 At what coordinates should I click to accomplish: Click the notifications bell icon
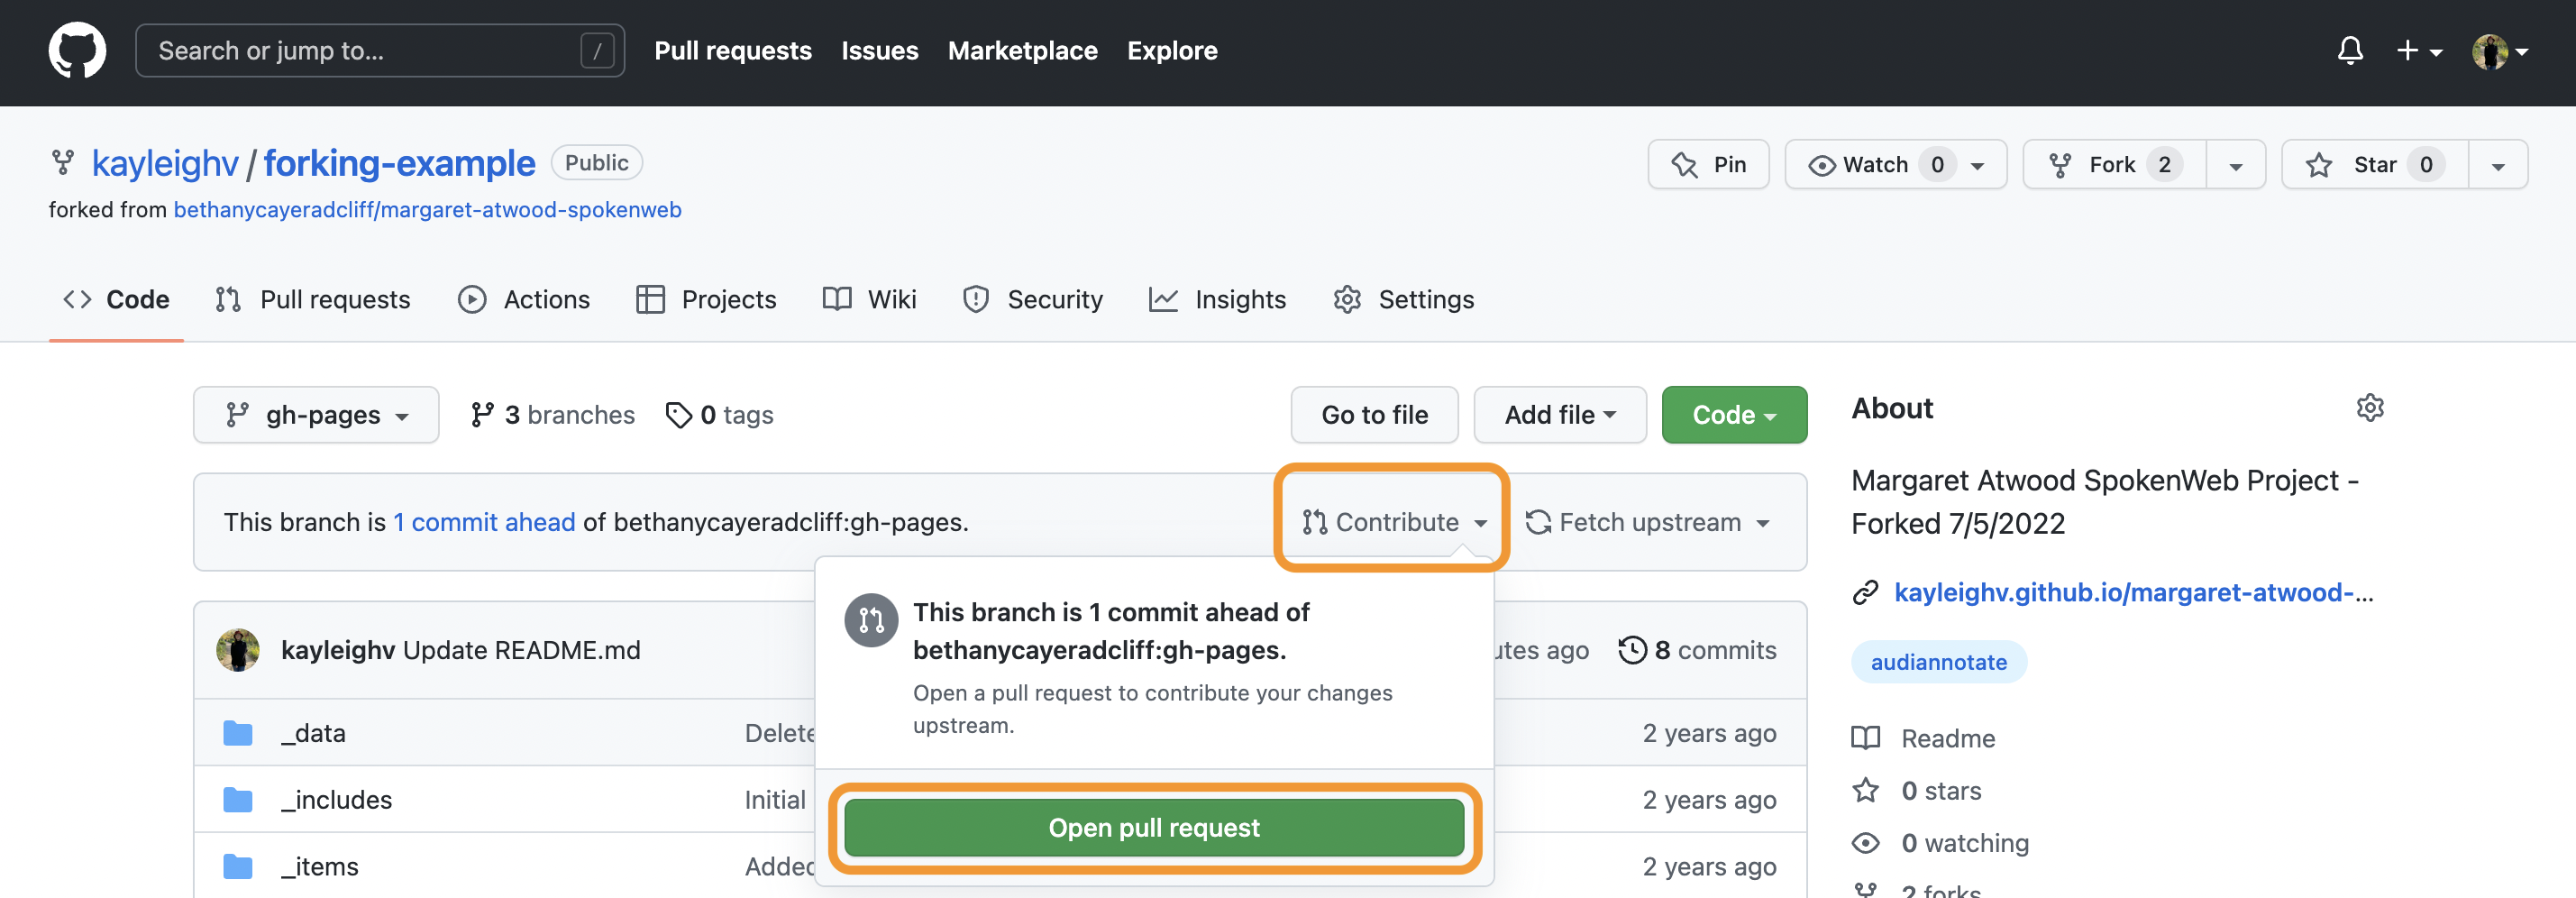tap(2350, 50)
